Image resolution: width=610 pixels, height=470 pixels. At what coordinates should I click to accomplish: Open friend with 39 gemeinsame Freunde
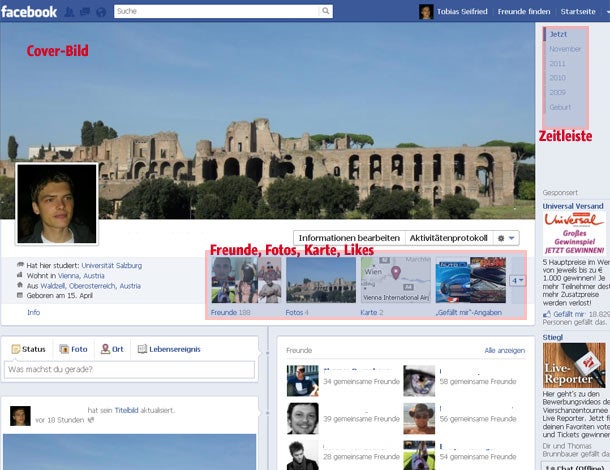click(x=303, y=418)
